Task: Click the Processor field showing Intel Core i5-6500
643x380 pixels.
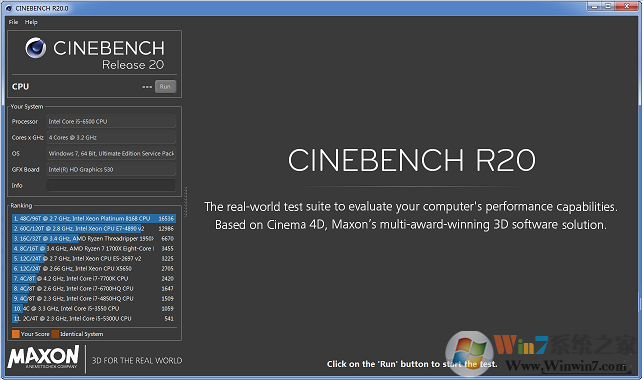Action: (111, 121)
